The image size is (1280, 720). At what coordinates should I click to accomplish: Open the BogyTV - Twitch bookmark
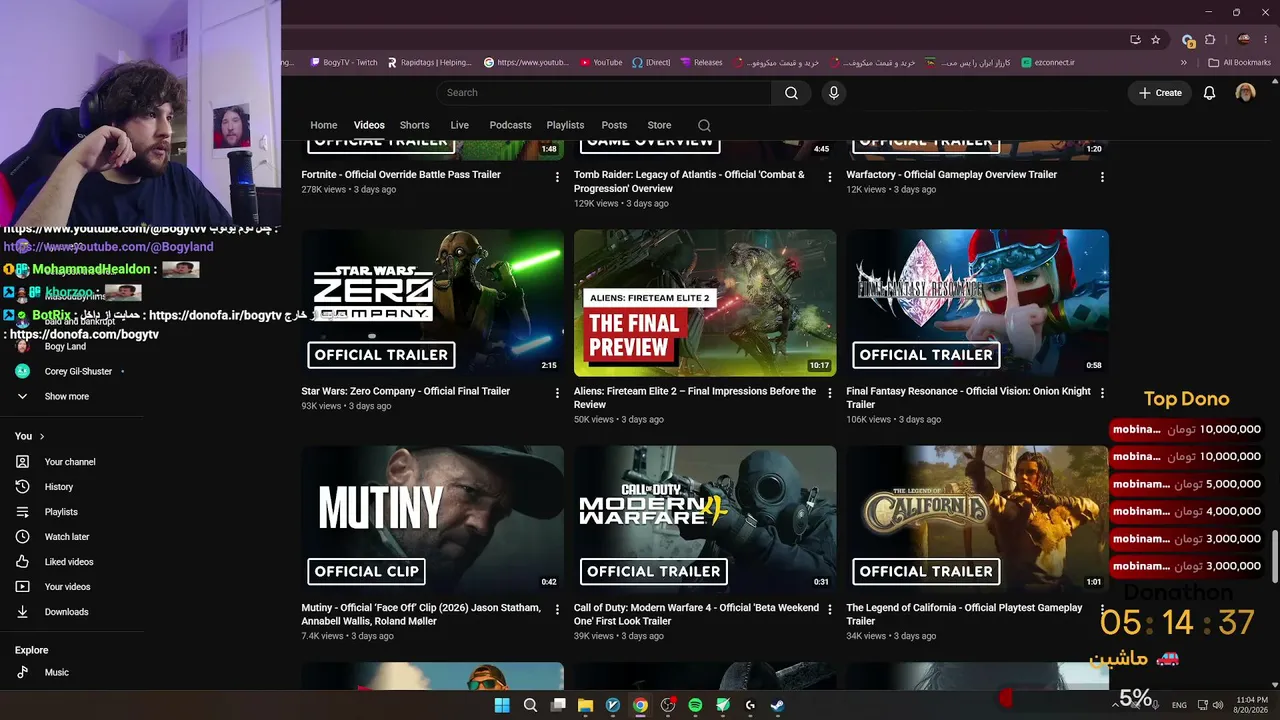344,62
